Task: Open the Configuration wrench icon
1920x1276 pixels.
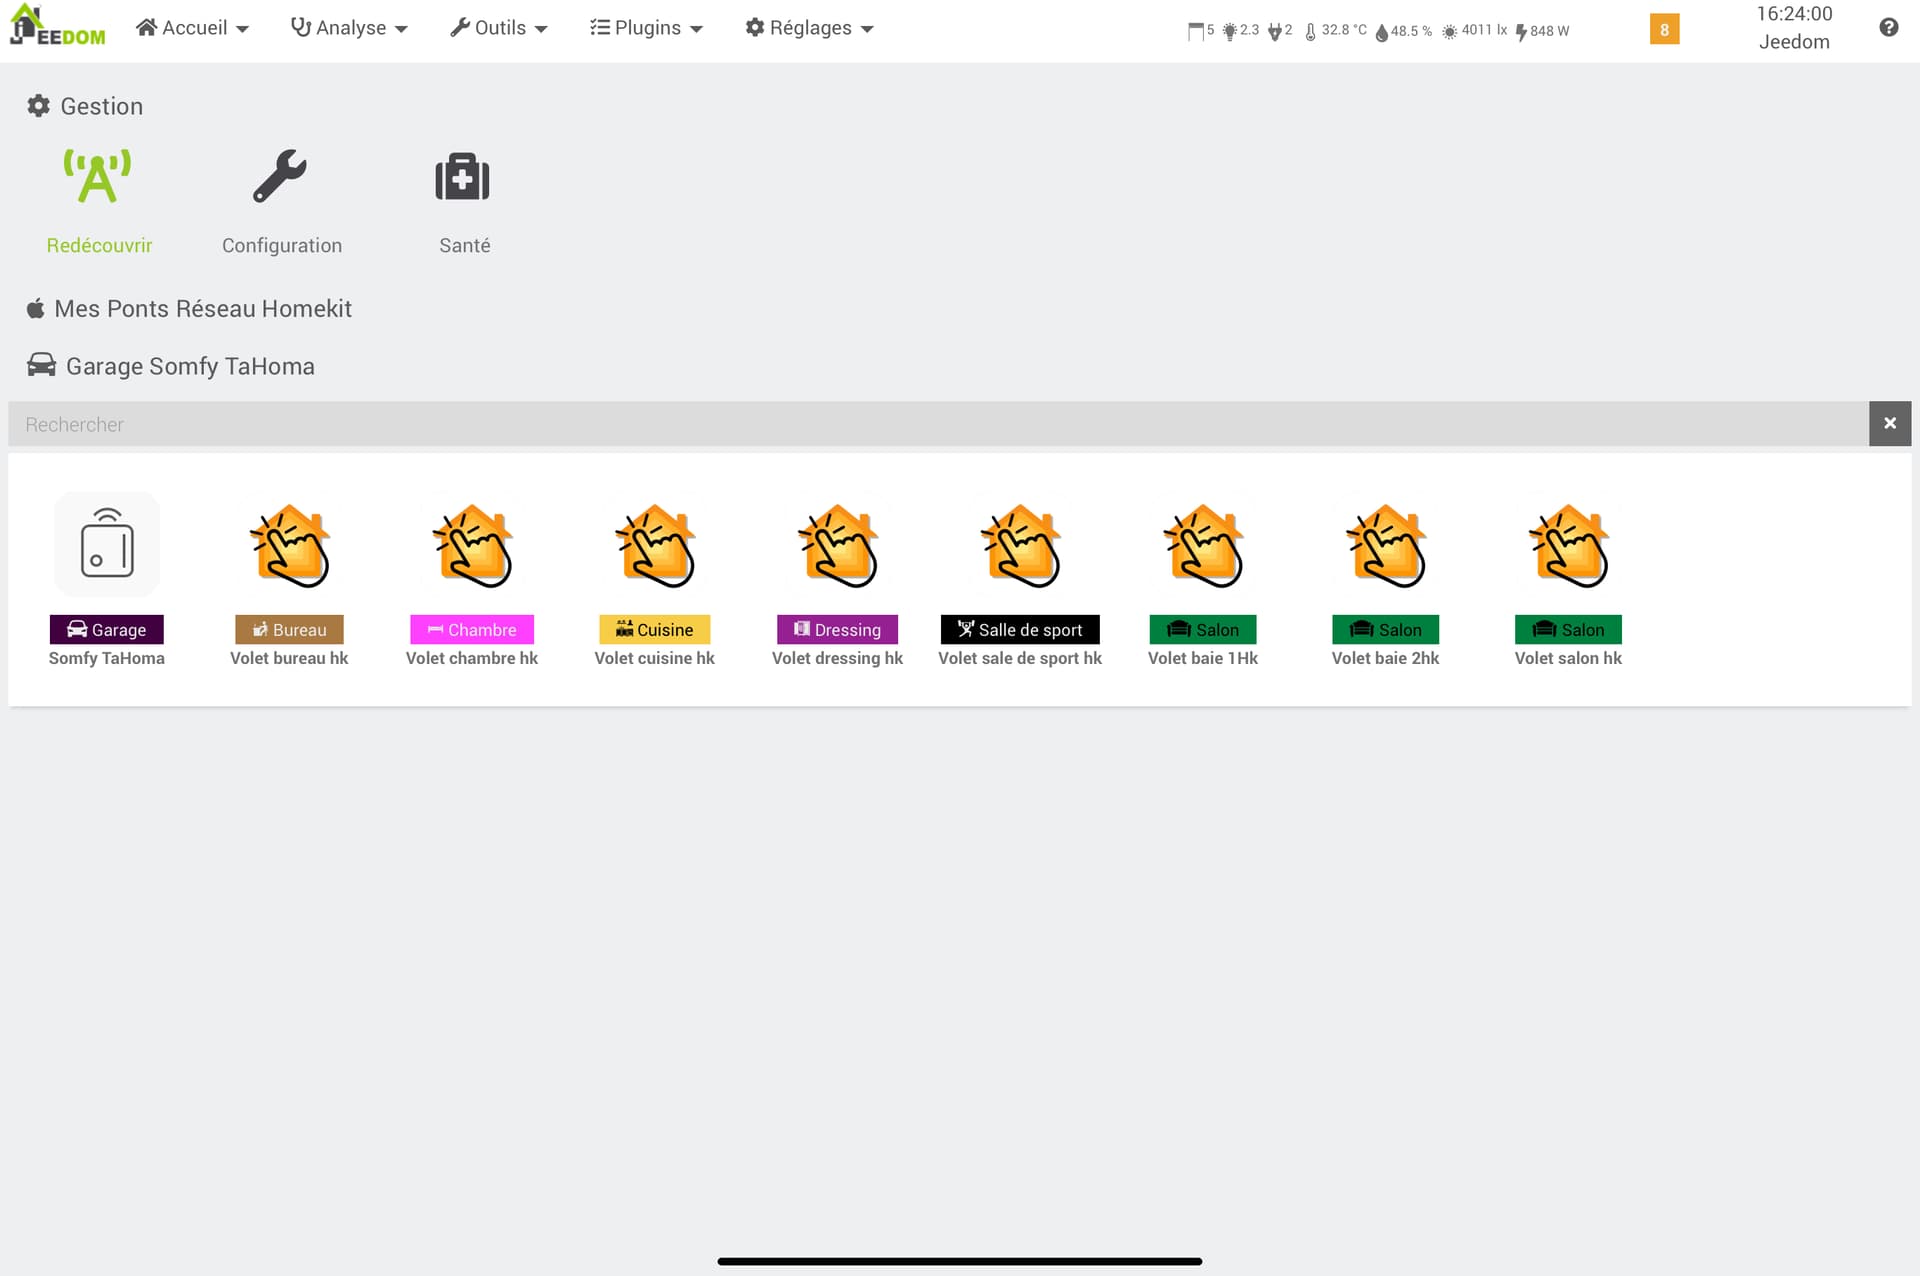Action: (x=280, y=178)
